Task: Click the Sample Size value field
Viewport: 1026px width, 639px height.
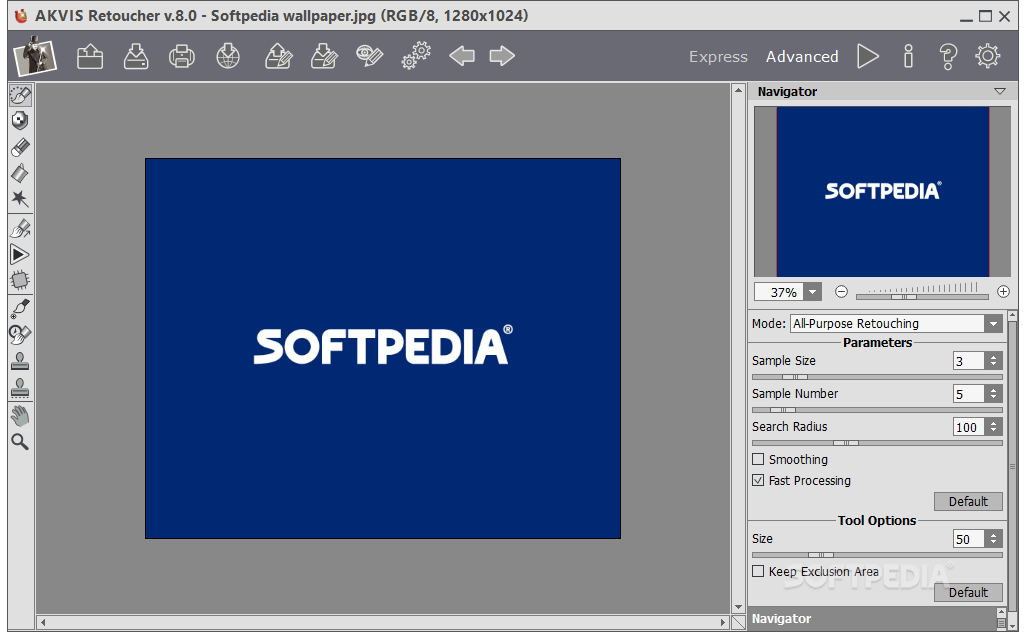Action: (x=969, y=360)
